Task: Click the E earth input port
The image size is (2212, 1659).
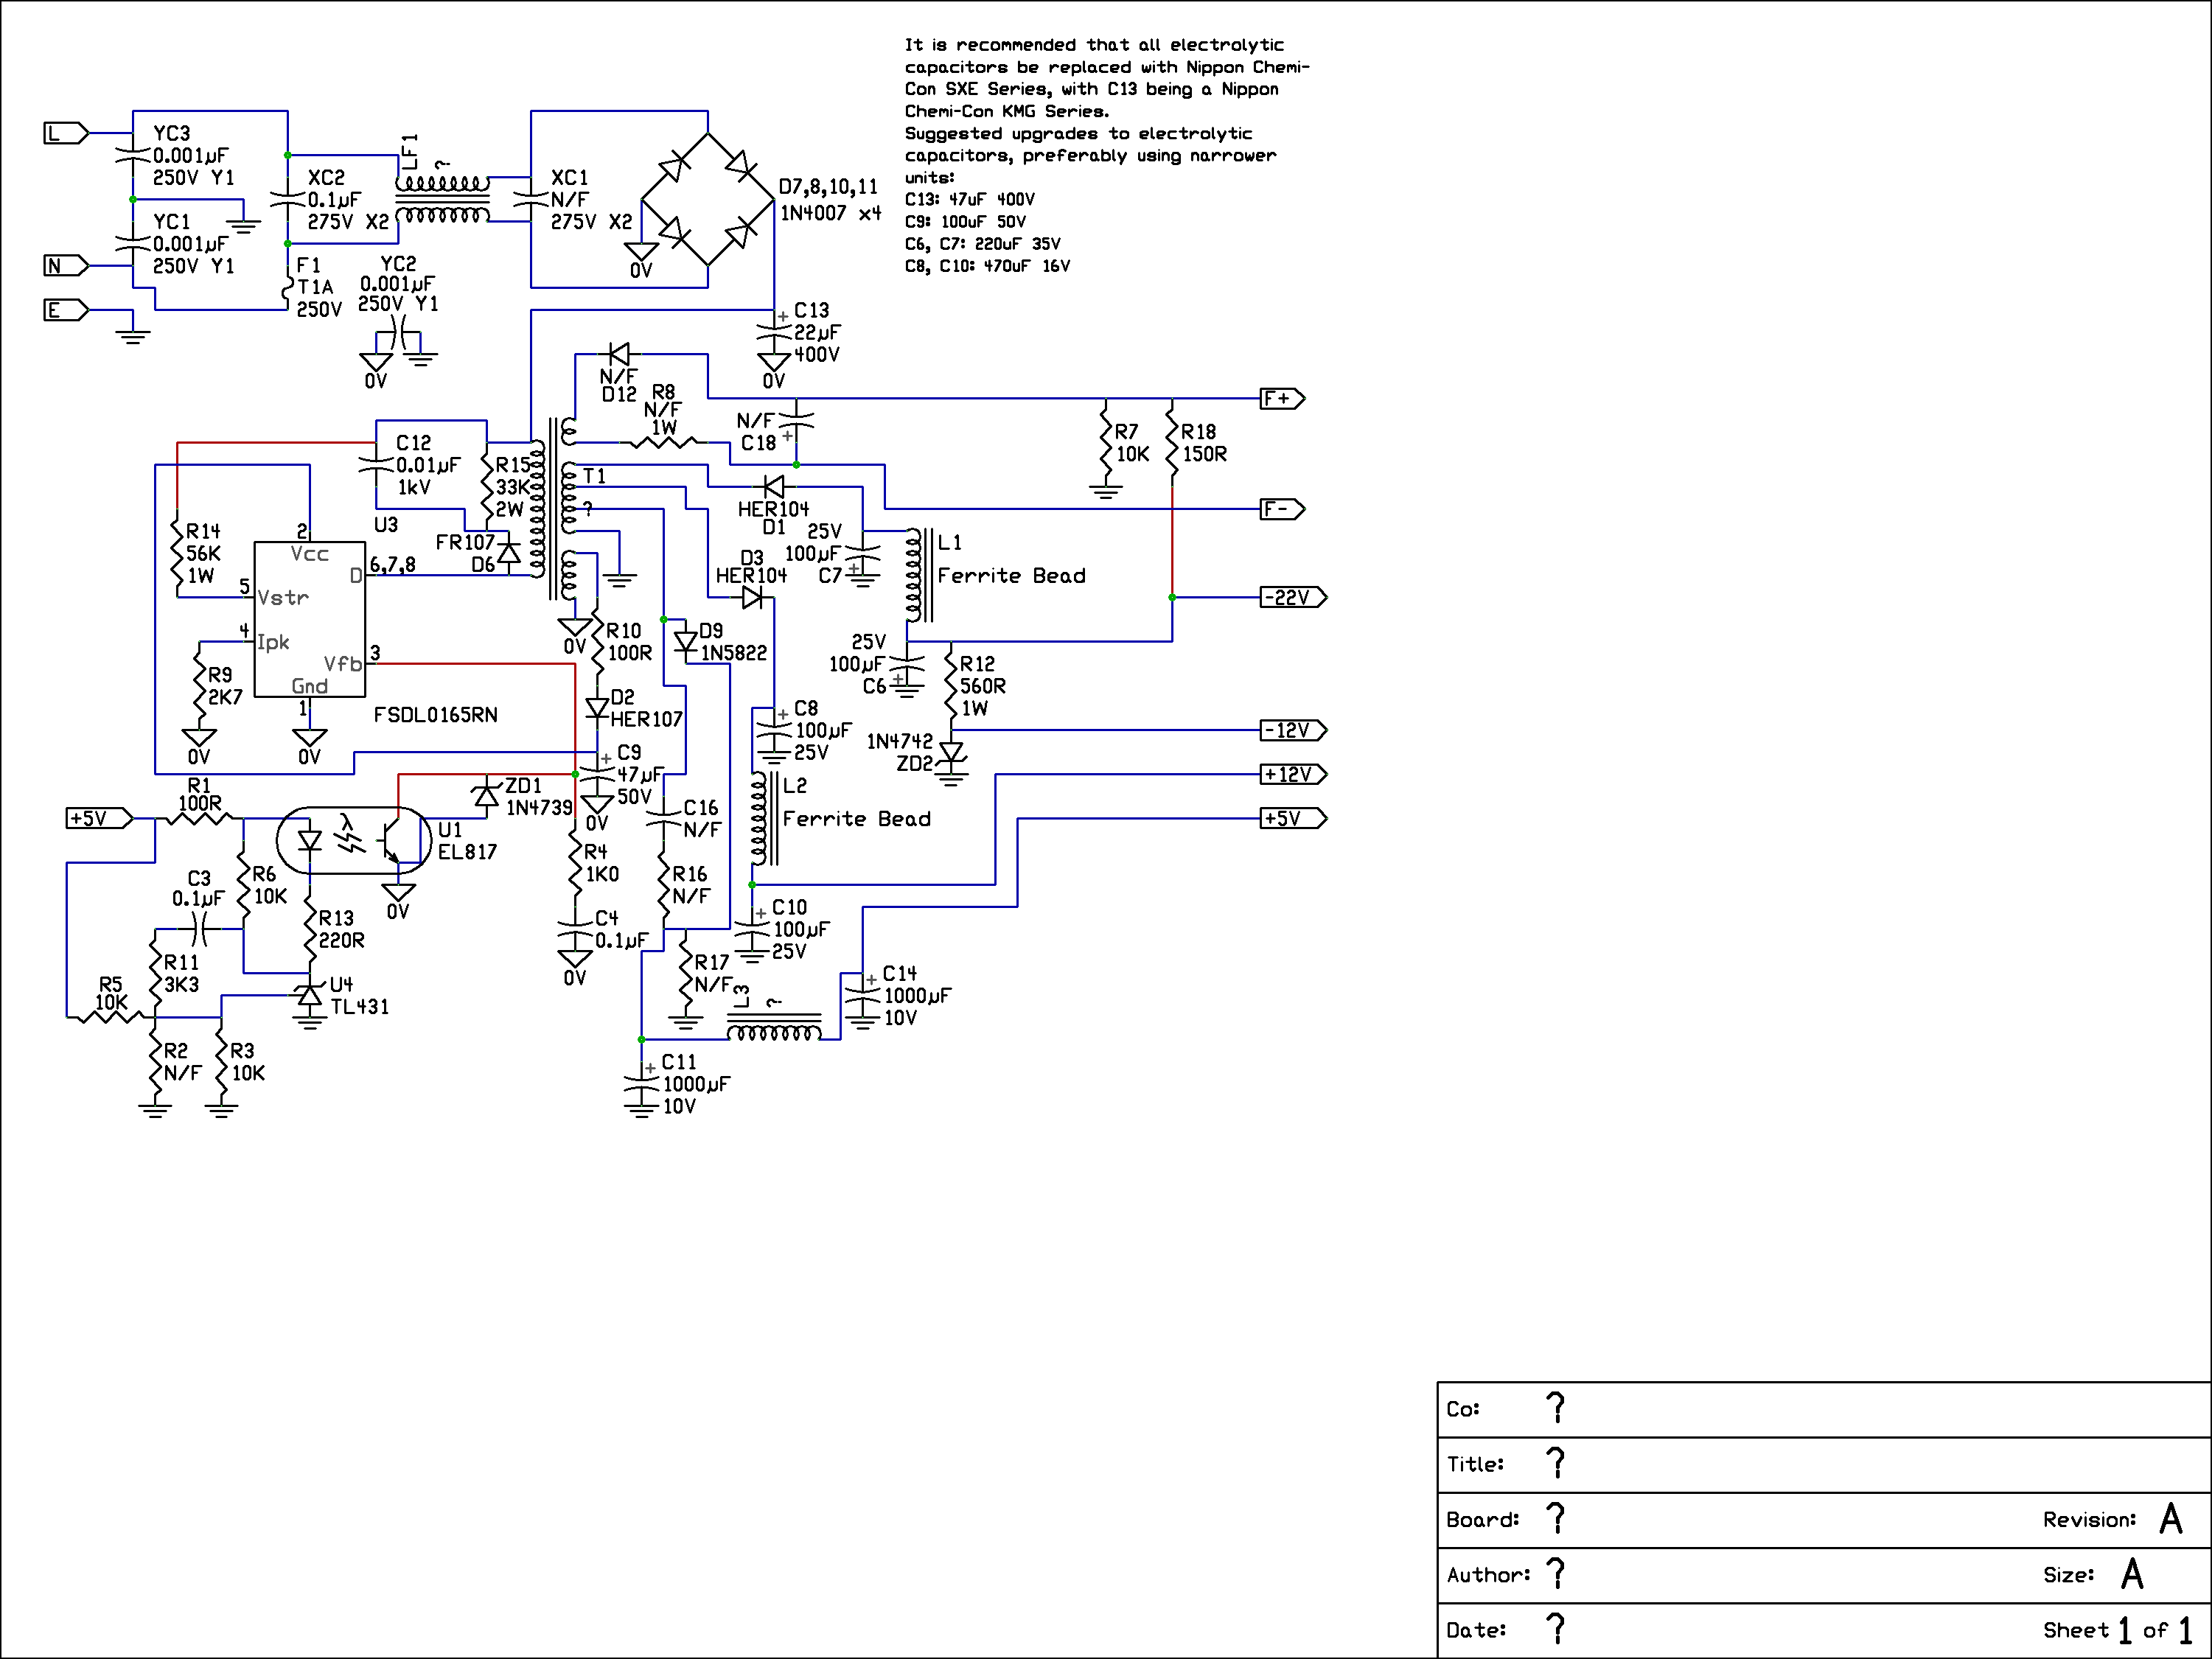Action: [x=66, y=310]
